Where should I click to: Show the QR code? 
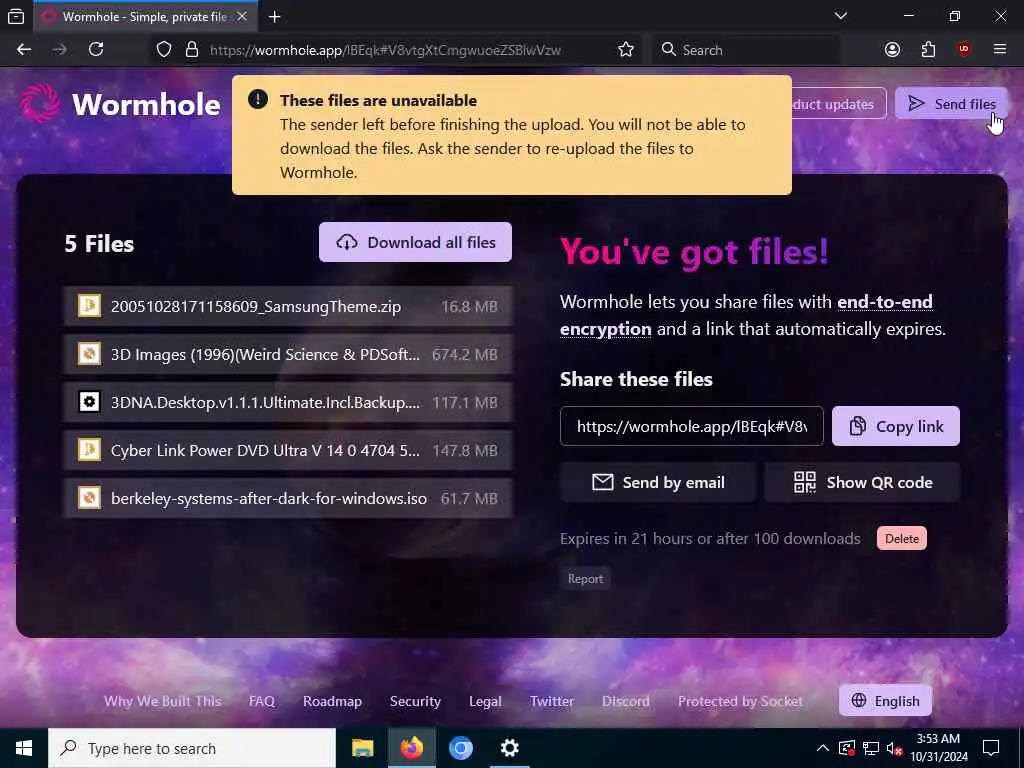862,483
